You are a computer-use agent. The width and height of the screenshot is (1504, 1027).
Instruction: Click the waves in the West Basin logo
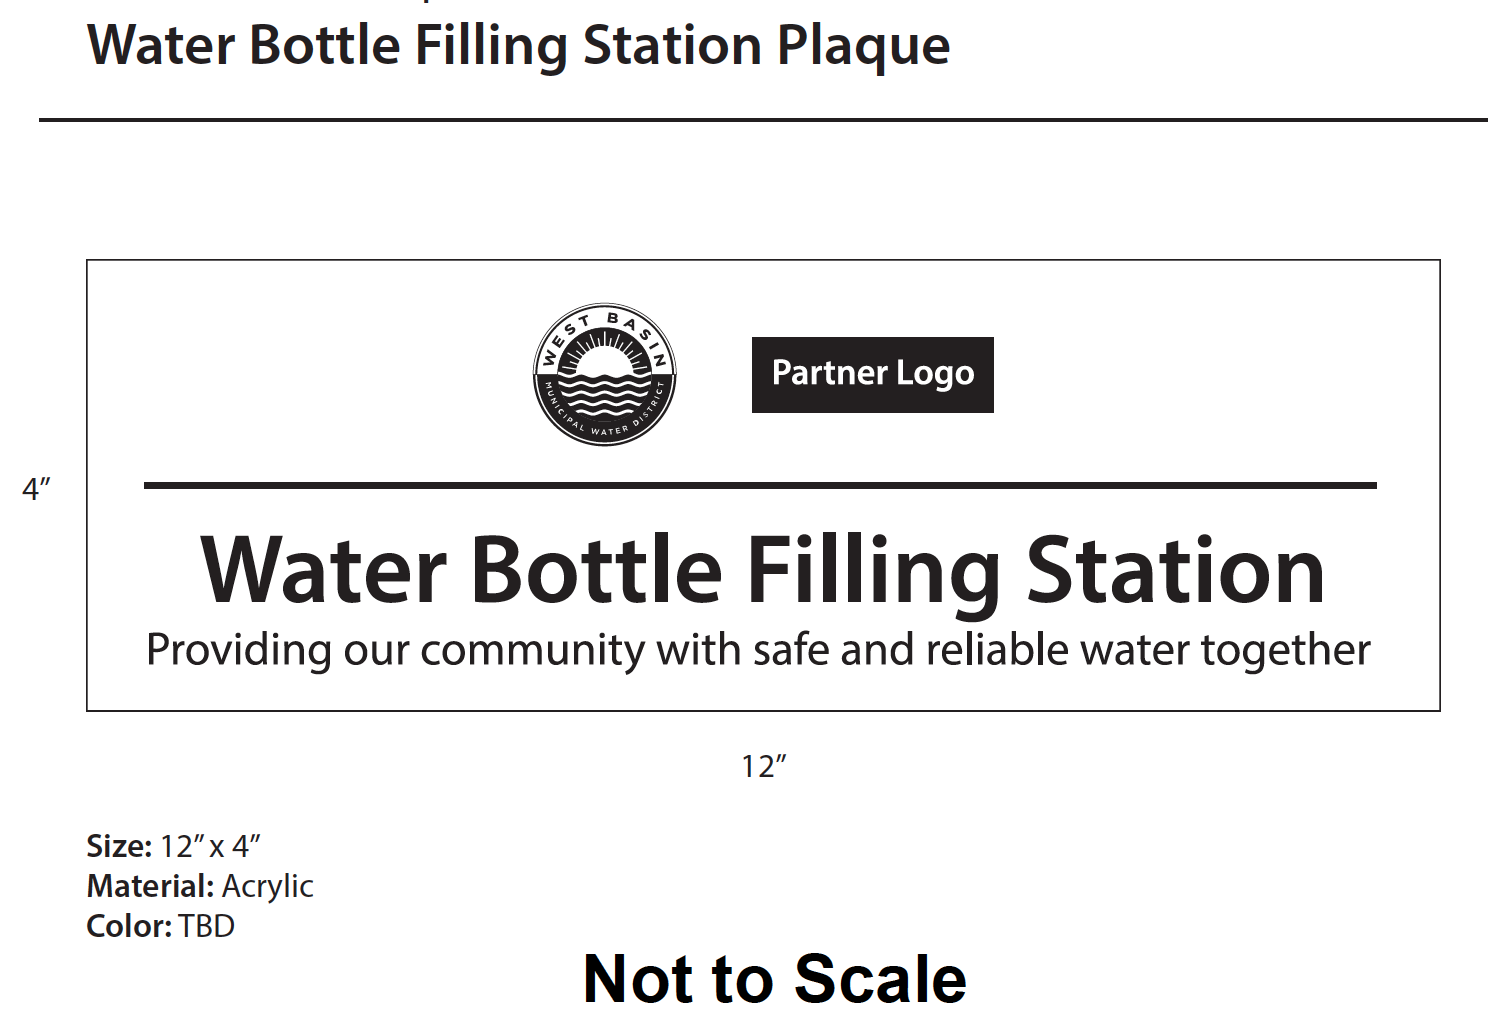[604, 393]
